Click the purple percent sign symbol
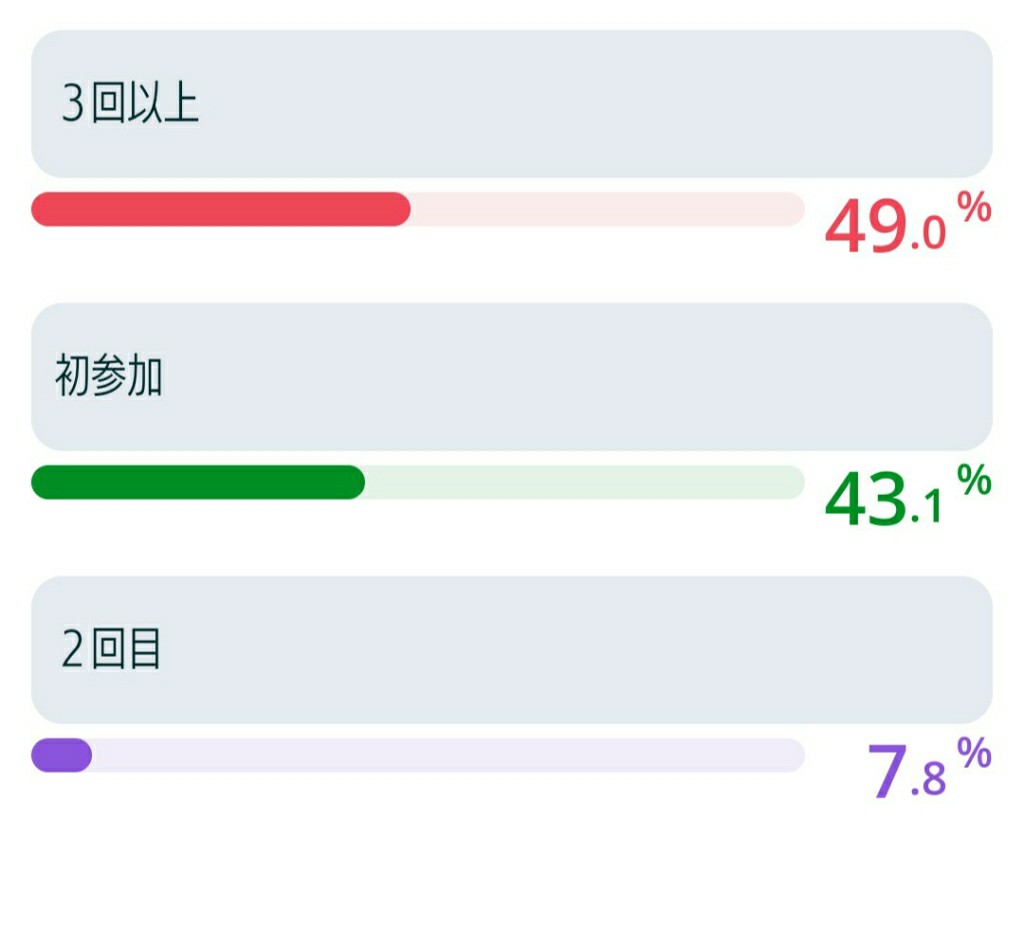1024x929 pixels. (x=974, y=753)
